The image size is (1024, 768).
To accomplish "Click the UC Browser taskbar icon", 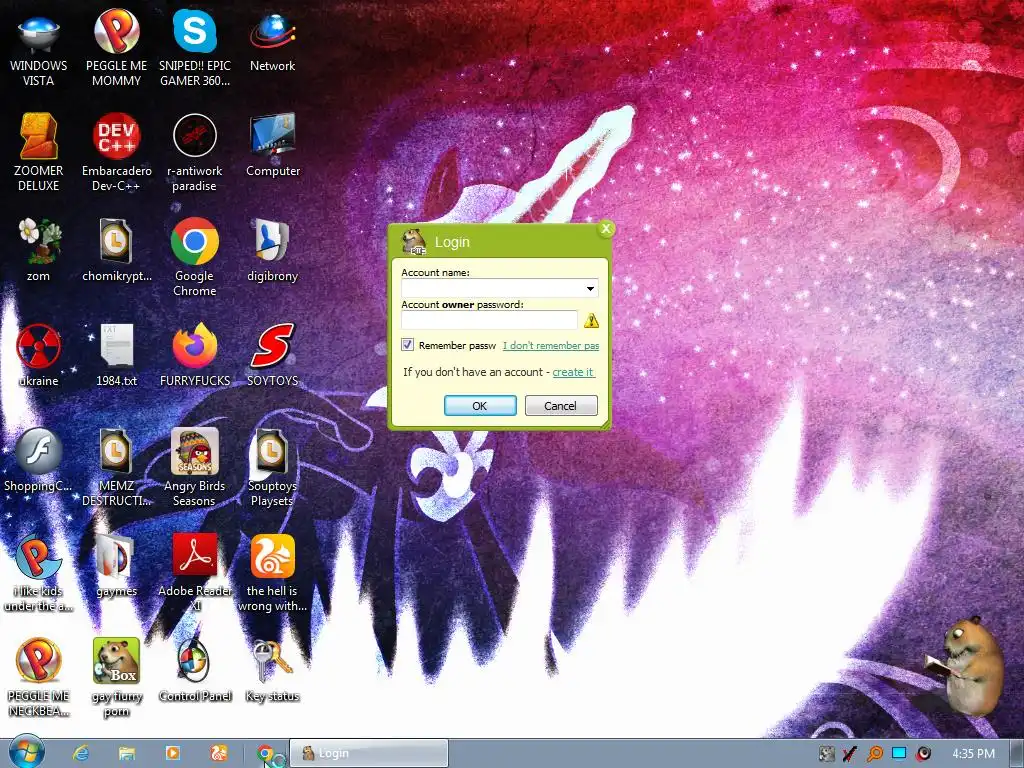I will coord(218,753).
